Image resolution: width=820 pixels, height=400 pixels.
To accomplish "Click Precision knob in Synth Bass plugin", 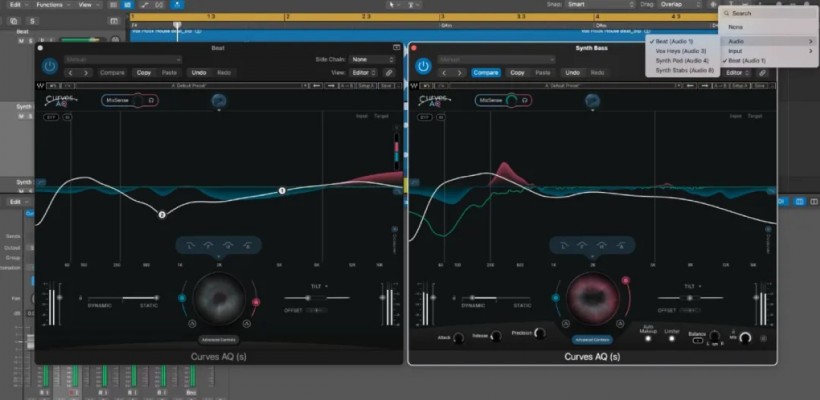I will coord(540,333).
